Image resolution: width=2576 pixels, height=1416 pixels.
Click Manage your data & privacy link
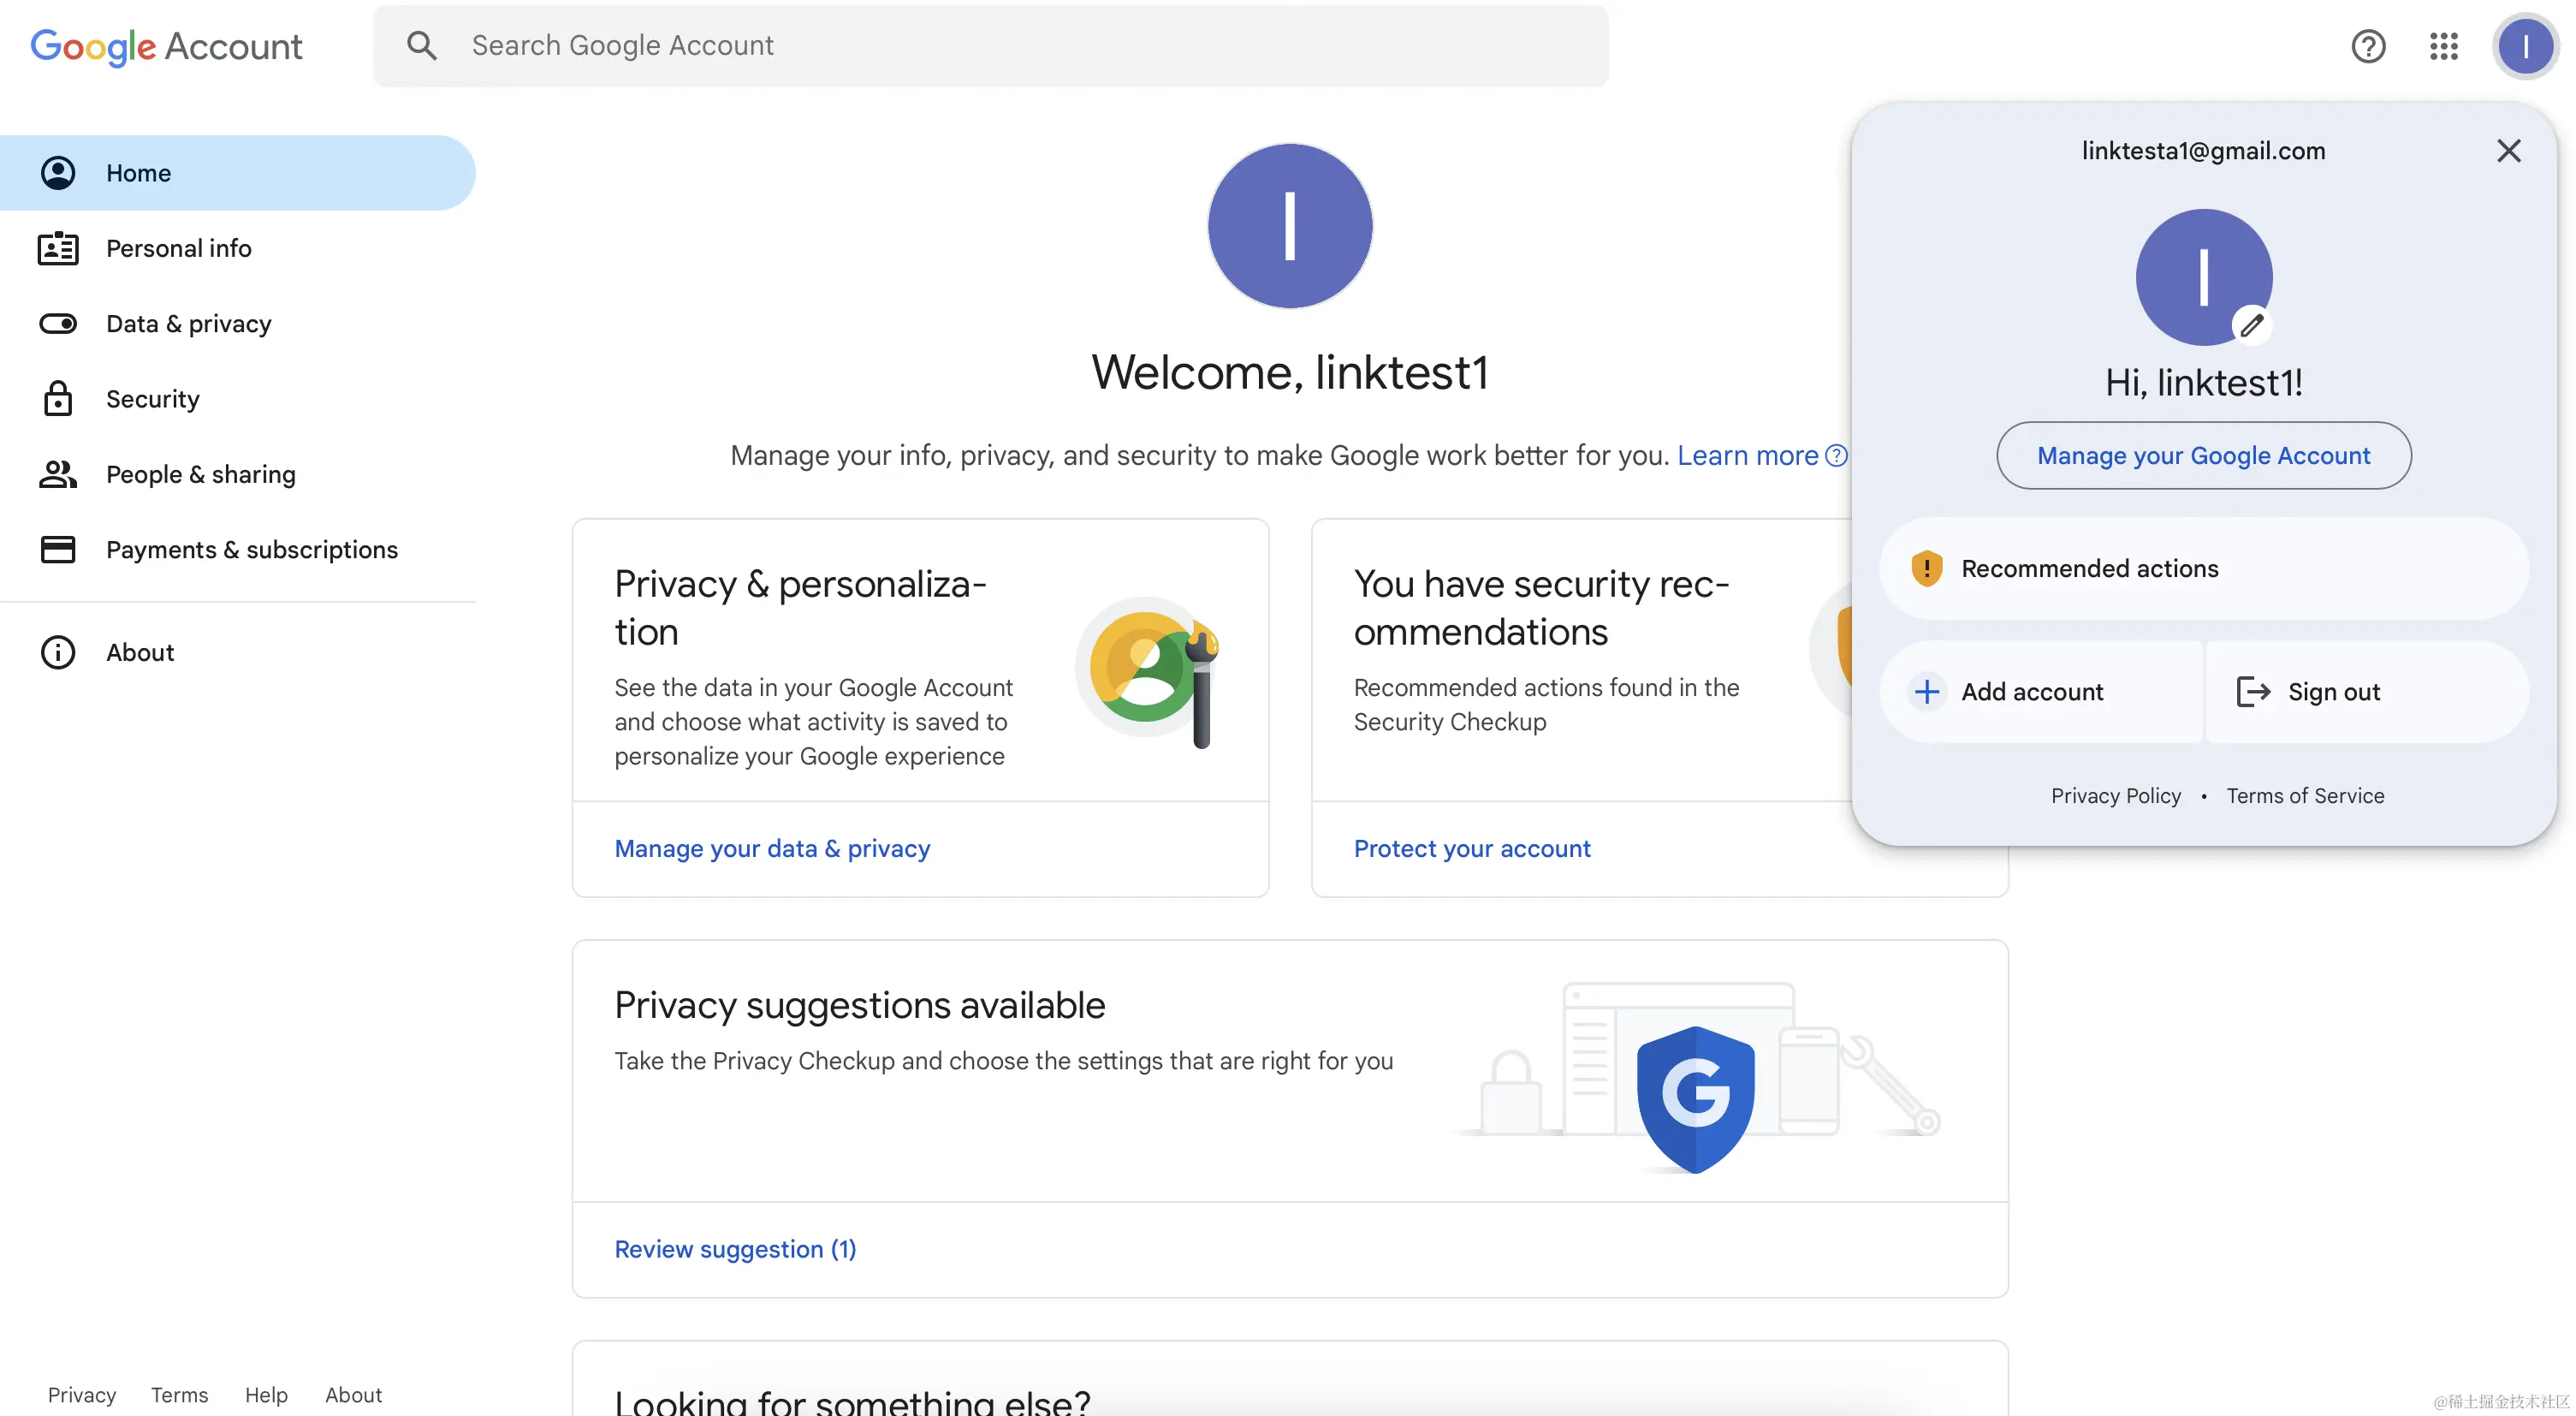772,849
